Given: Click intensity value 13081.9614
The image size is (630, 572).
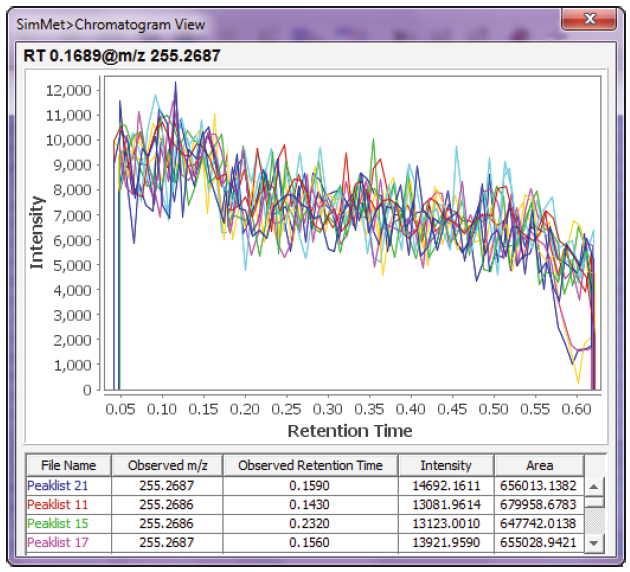Looking at the screenshot, I should tap(446, 505).
